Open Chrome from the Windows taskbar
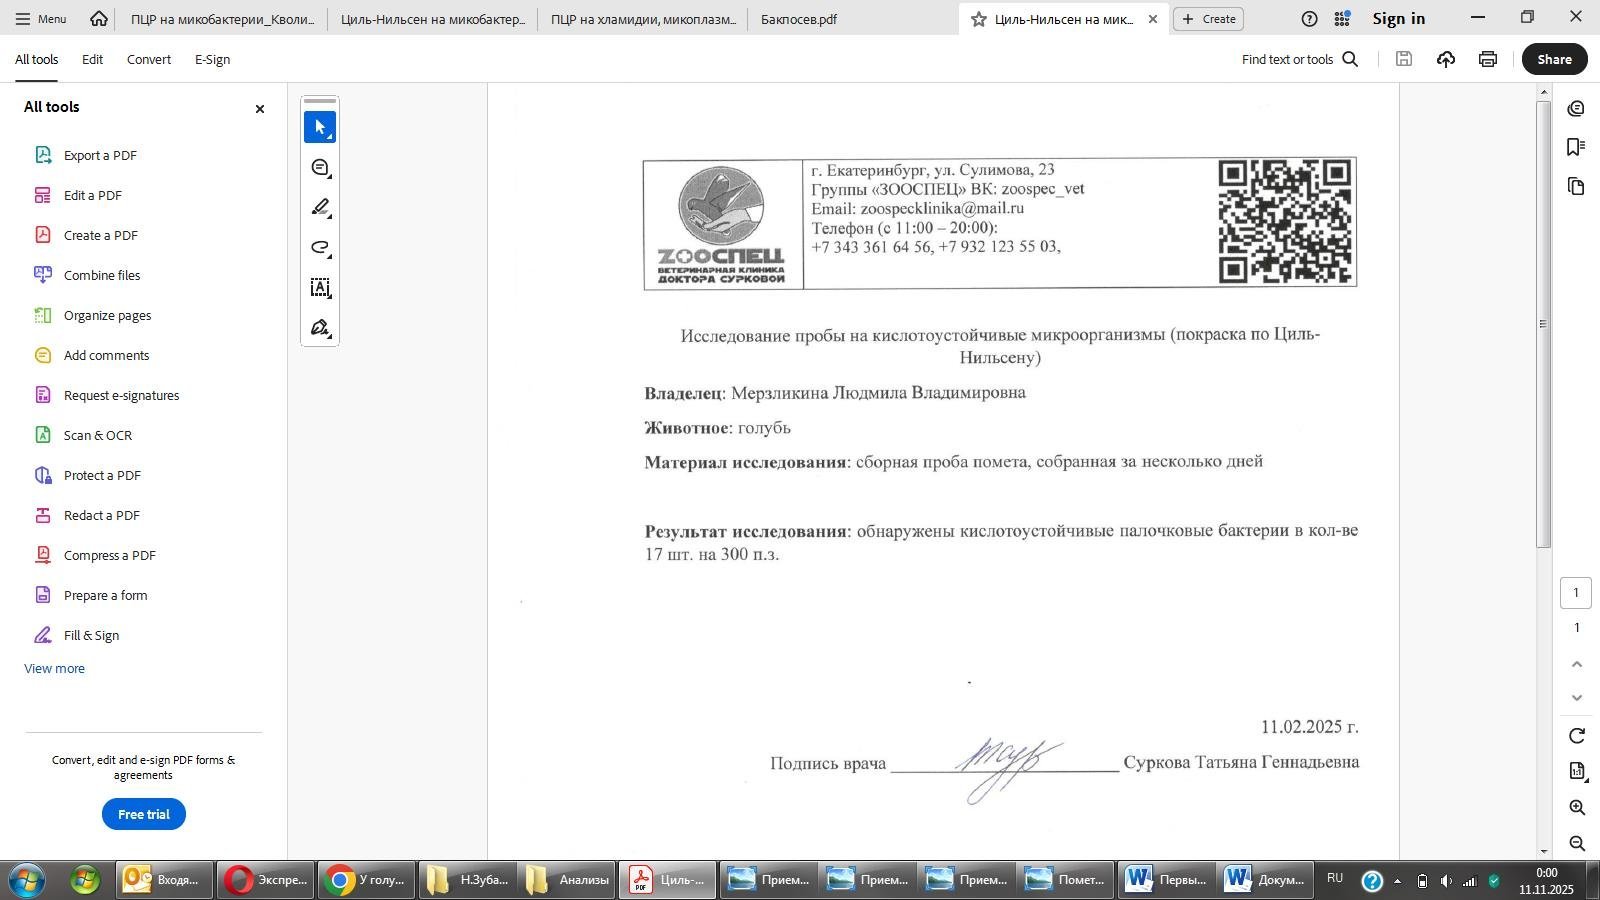Screen dimensions: 1600x900 366,880
